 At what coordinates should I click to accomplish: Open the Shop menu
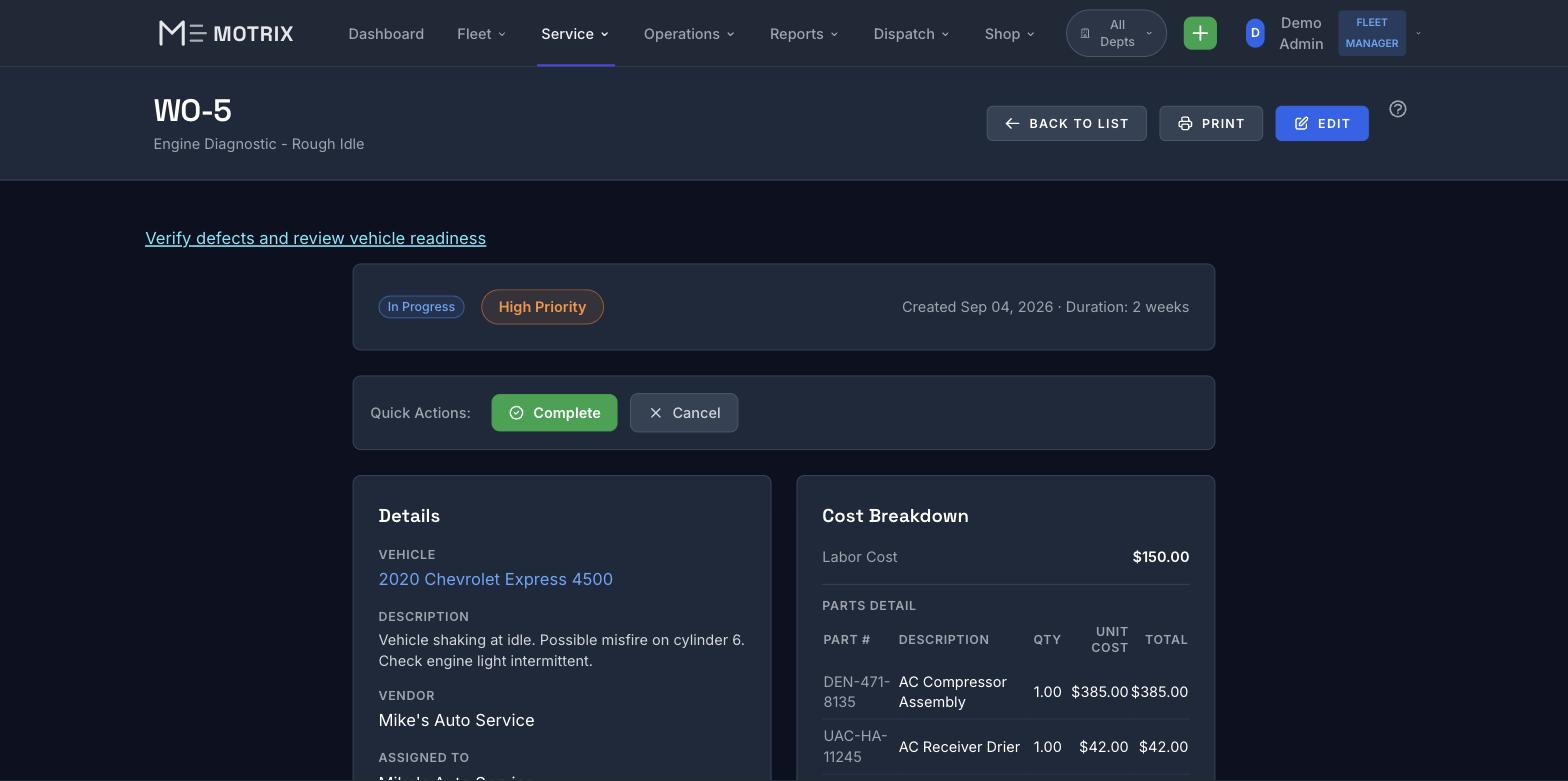coord(1009,33)
